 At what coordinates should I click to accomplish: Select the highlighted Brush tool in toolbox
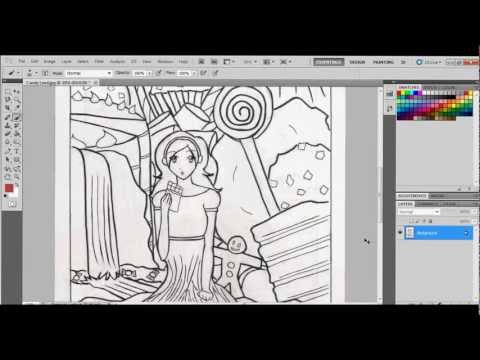tap(16, 117)
